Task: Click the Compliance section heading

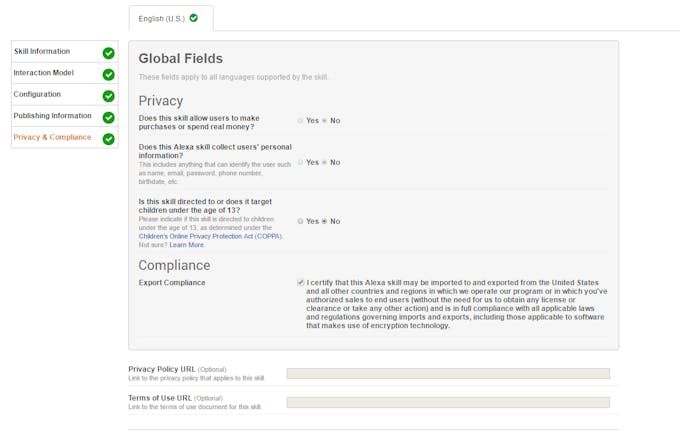Action: point(174,265)
